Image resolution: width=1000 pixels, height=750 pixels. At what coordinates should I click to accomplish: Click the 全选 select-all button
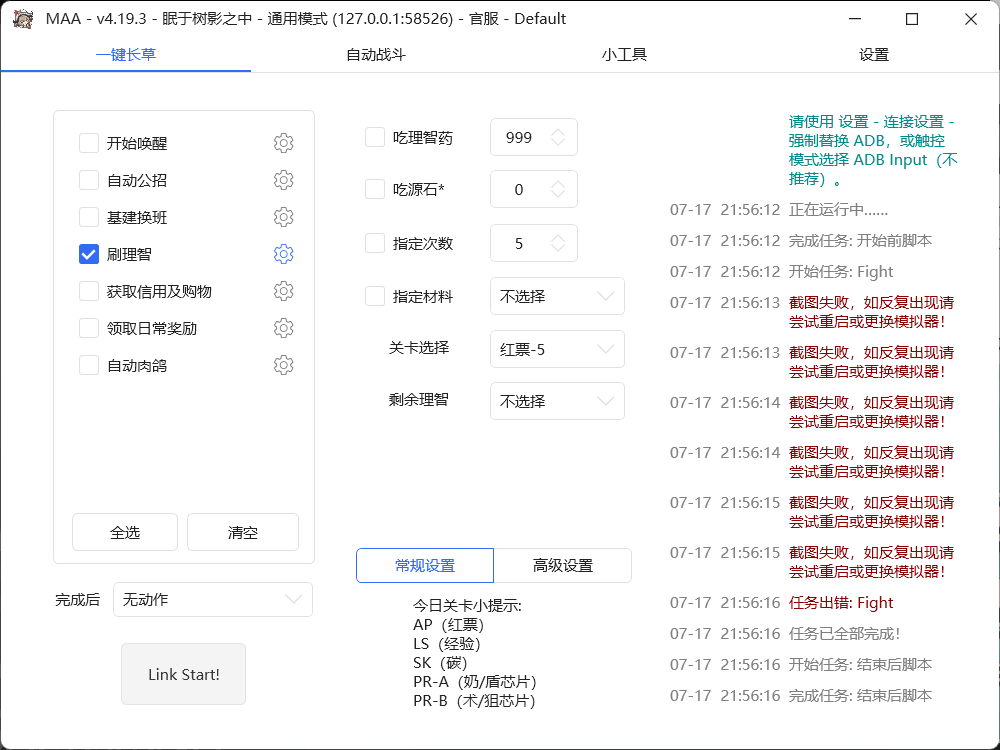tap(124, 532)
